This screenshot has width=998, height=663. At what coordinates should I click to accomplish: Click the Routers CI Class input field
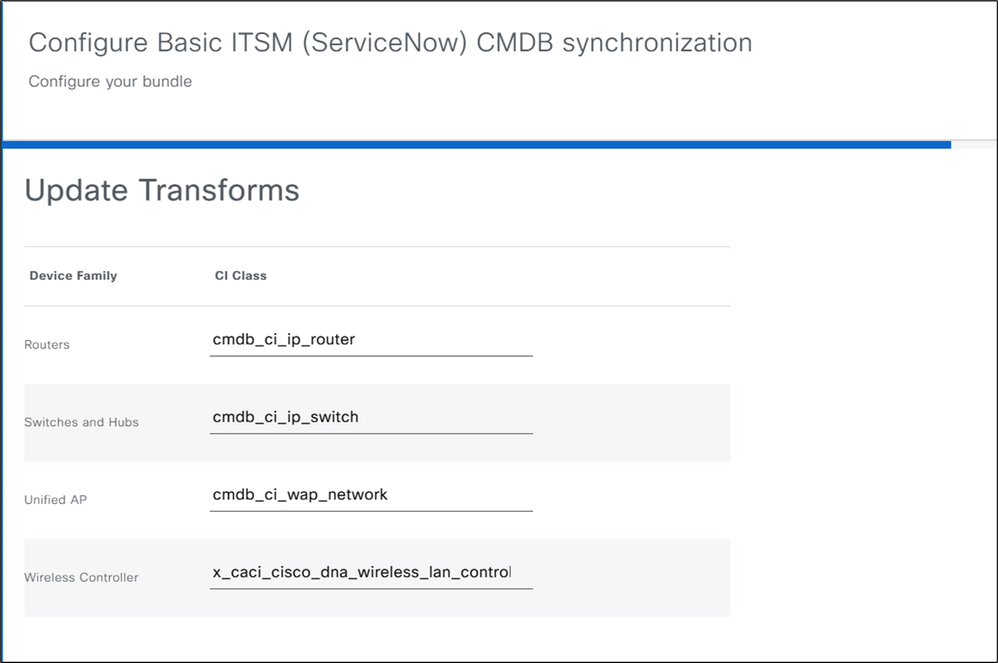(x=370, y=340)
